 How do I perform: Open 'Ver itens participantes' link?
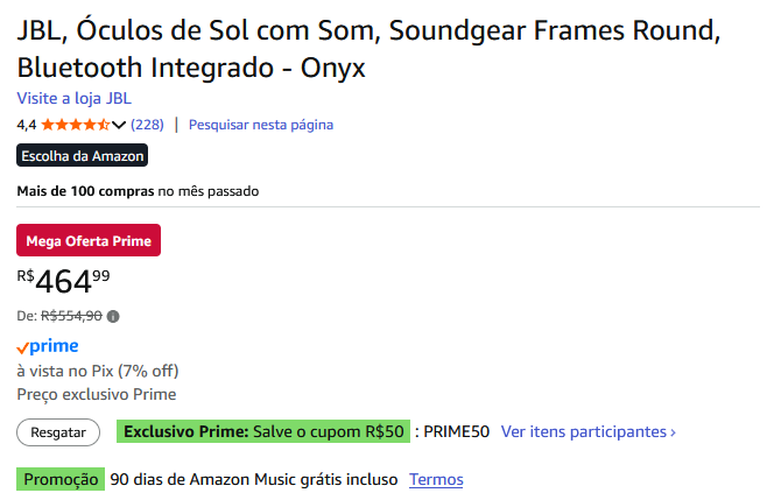coord(588,432)
